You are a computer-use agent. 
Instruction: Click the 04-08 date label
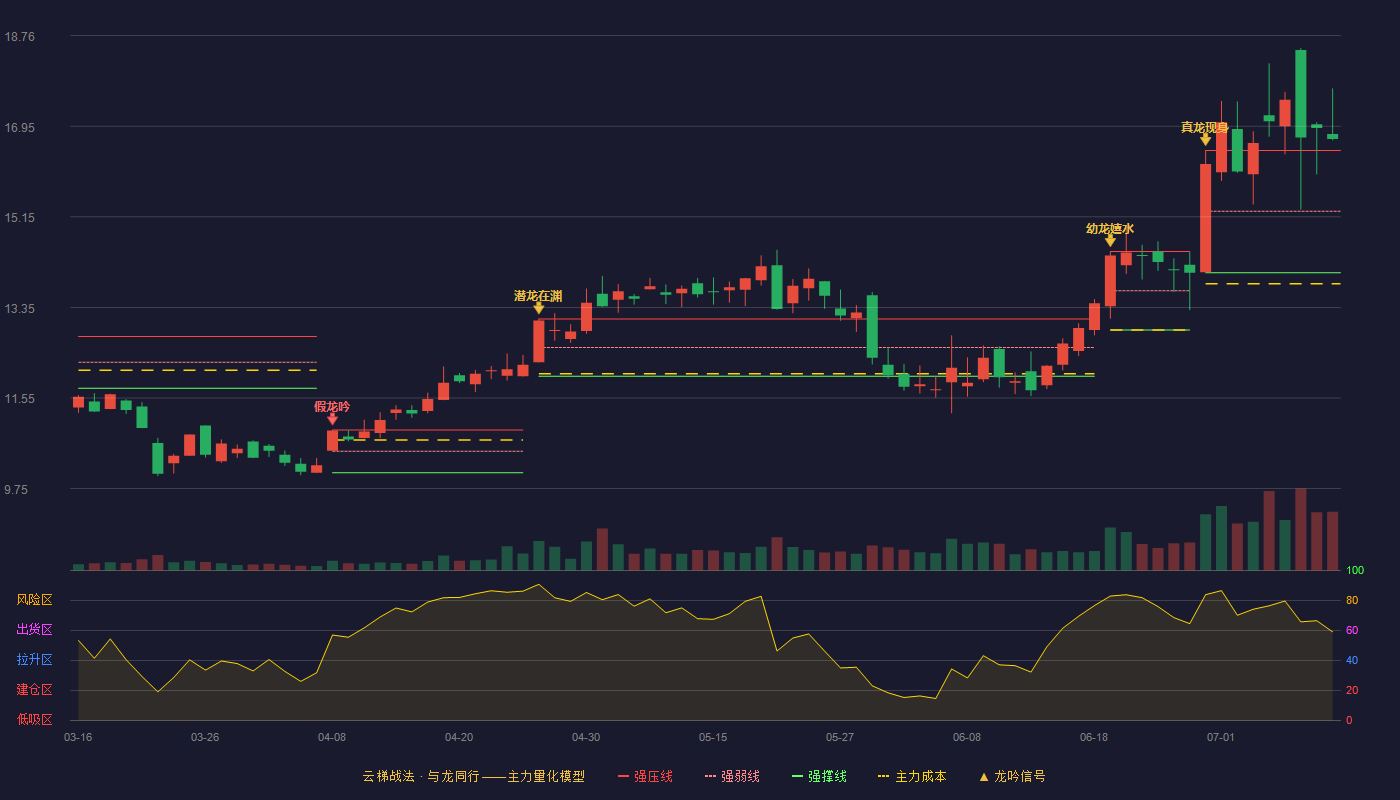coord(332,737)
